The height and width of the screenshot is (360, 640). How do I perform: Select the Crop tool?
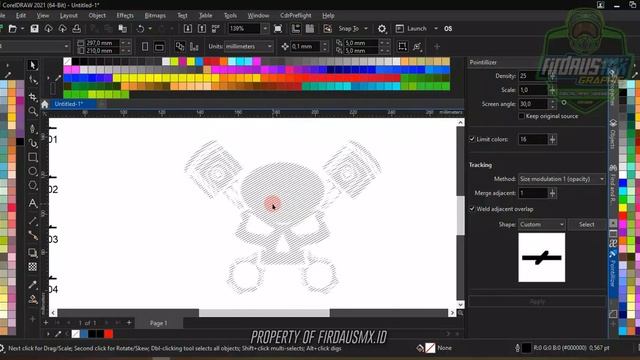(33, 96)
